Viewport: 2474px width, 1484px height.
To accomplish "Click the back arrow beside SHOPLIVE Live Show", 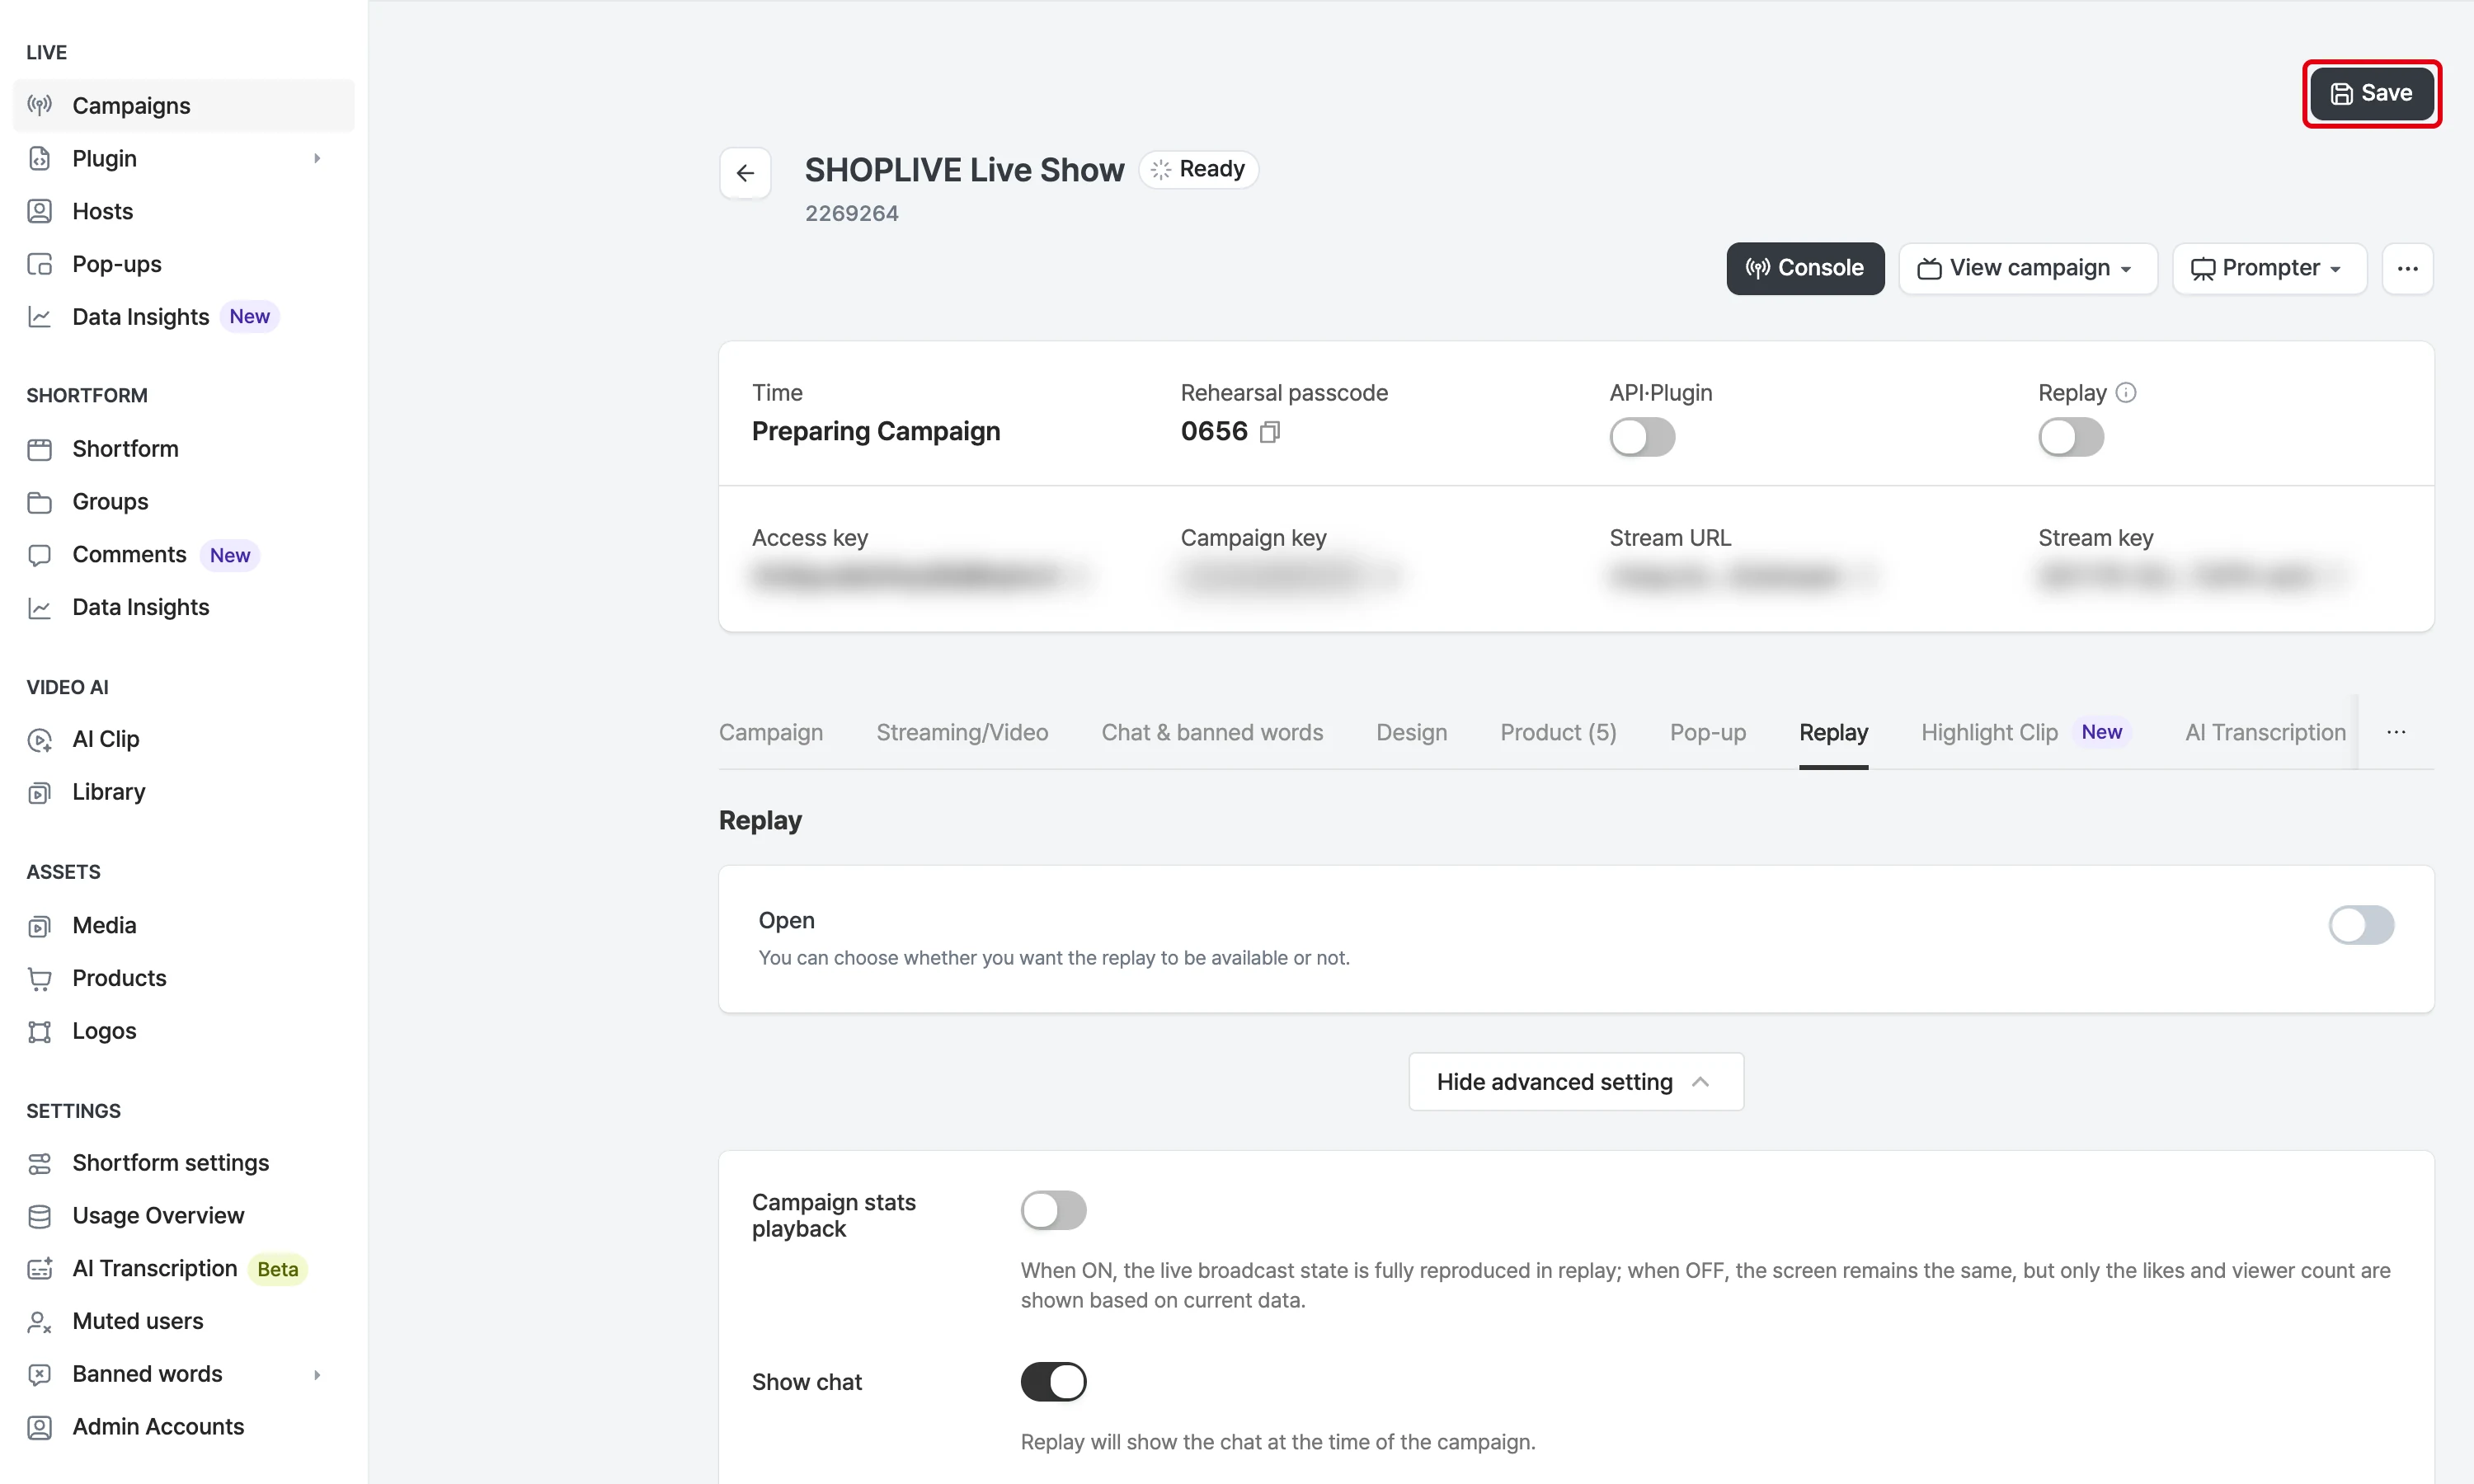I will 745,173.
